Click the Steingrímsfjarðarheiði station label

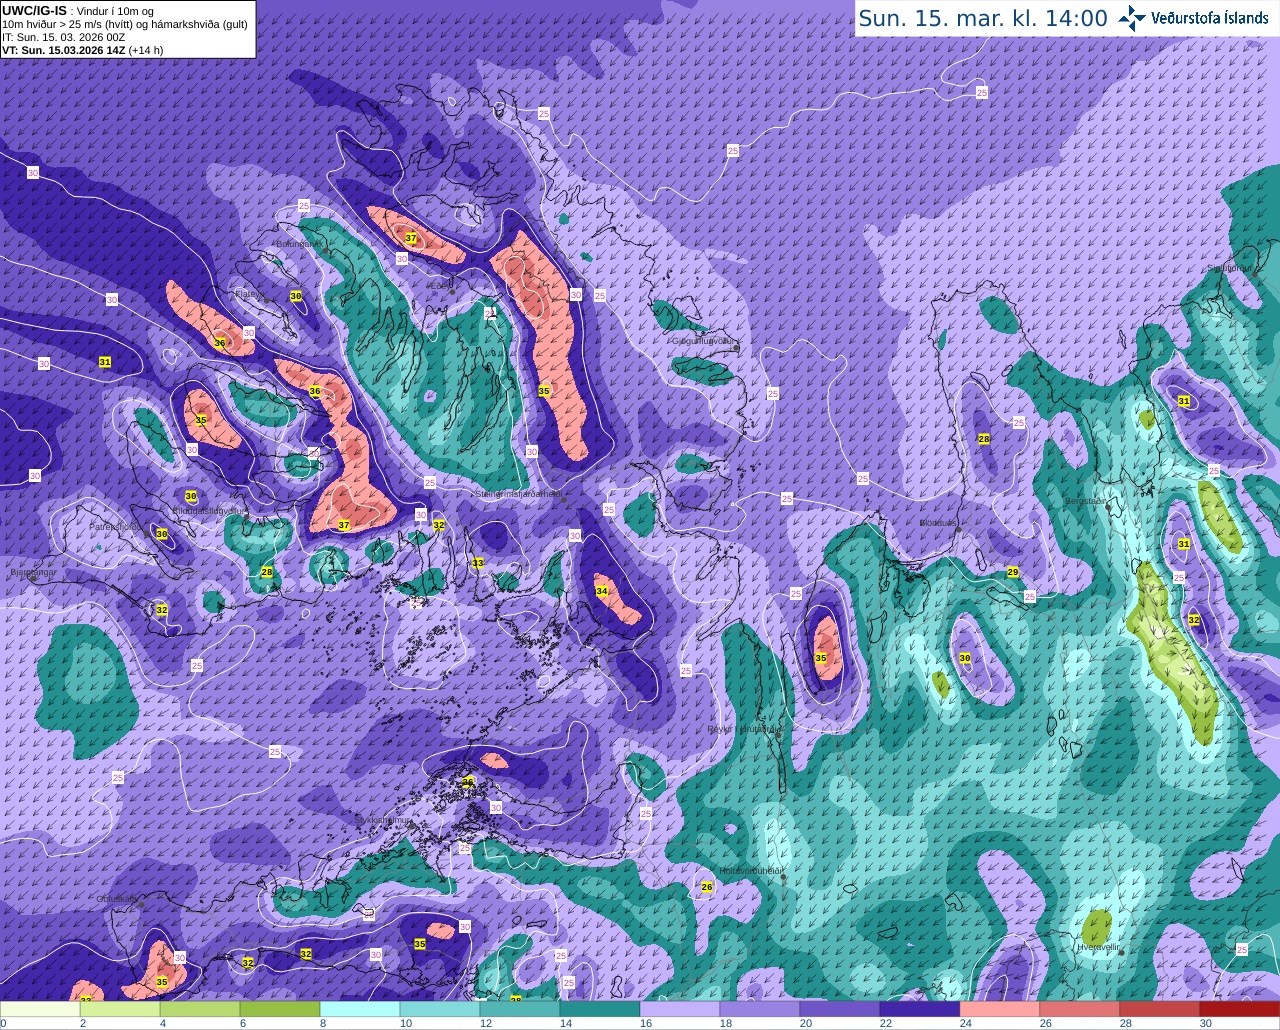click(x=517, y=494)
